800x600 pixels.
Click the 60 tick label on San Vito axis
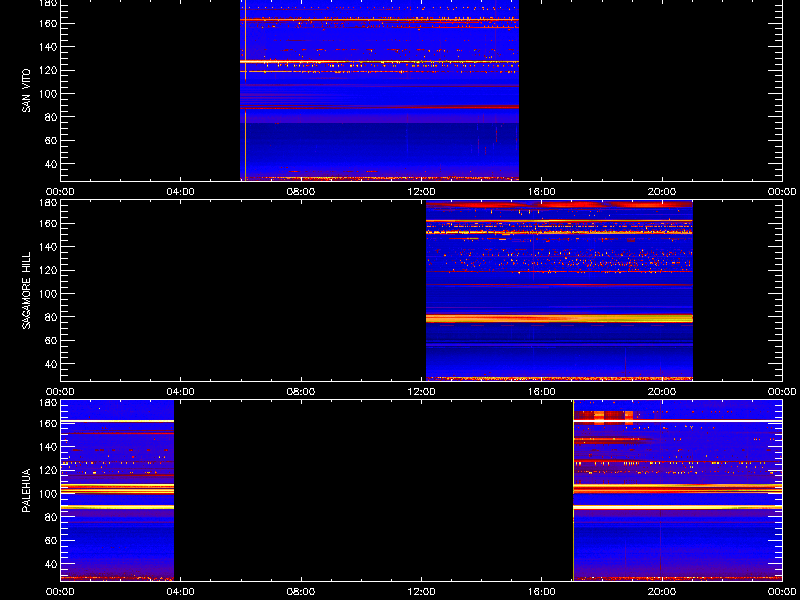point(49,141)
